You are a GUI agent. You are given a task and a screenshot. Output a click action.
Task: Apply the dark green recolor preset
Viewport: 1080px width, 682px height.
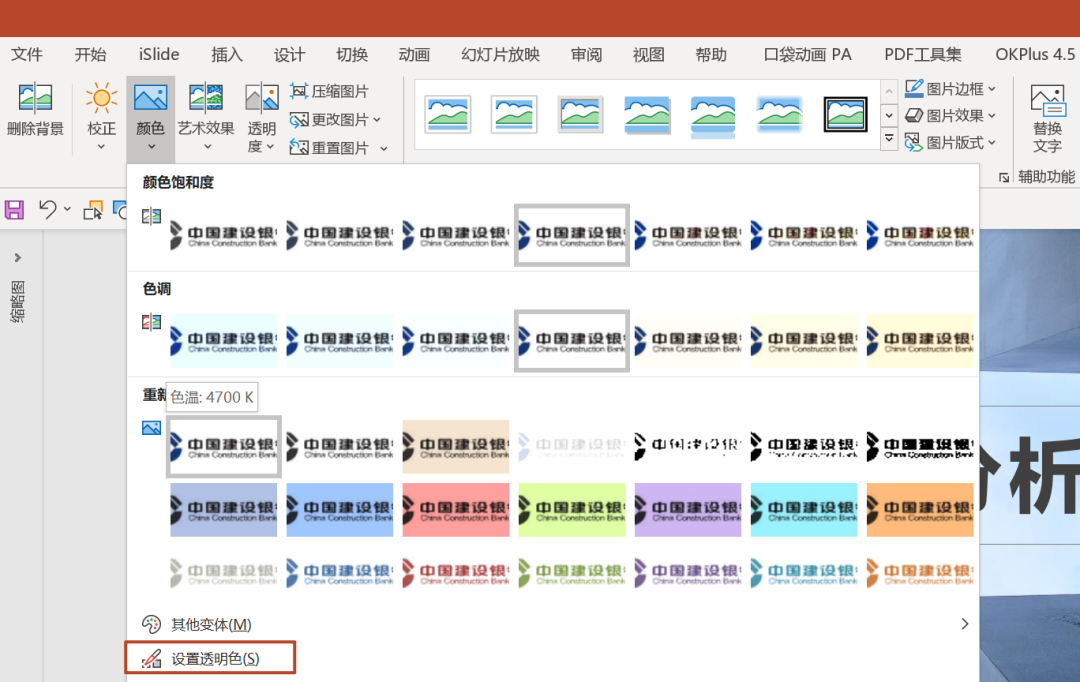[x=572, y=510]
